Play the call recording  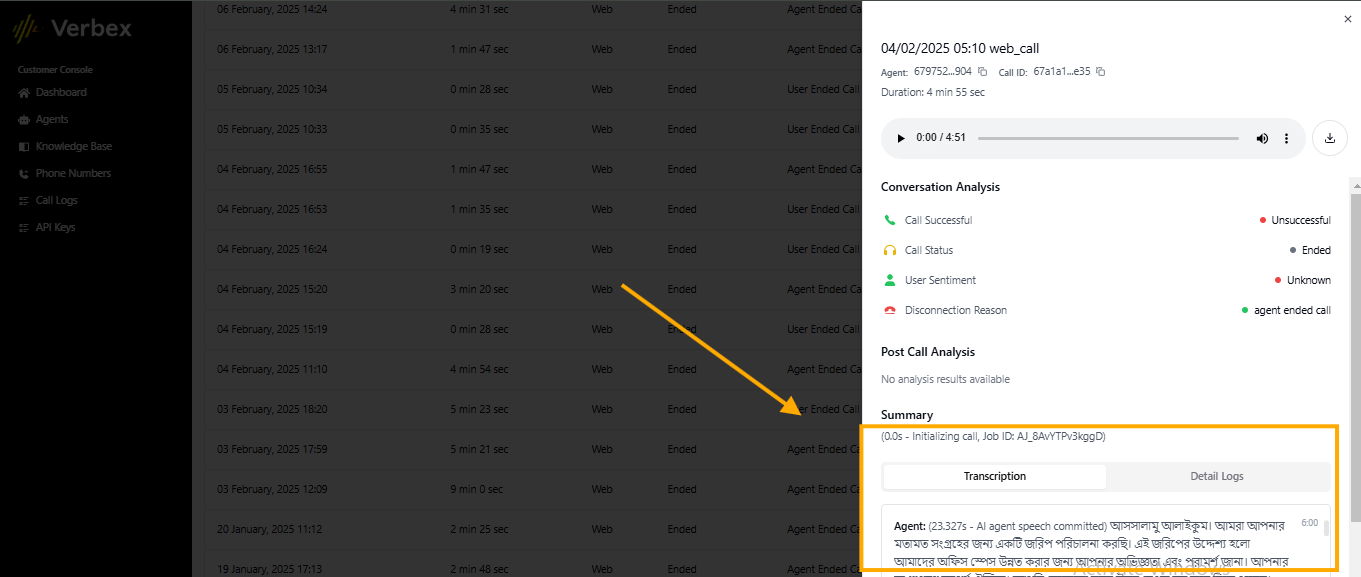point(900,138)
